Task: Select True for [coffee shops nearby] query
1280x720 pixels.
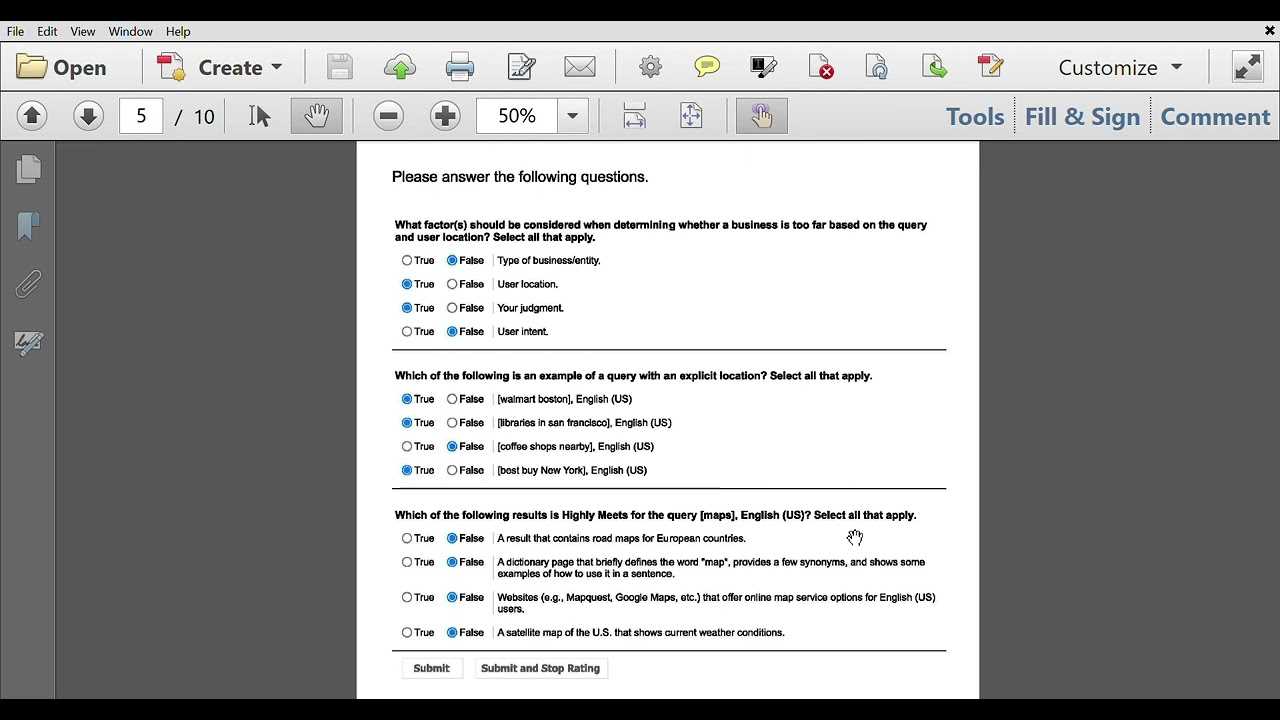Action: click(x=407, y=446)
